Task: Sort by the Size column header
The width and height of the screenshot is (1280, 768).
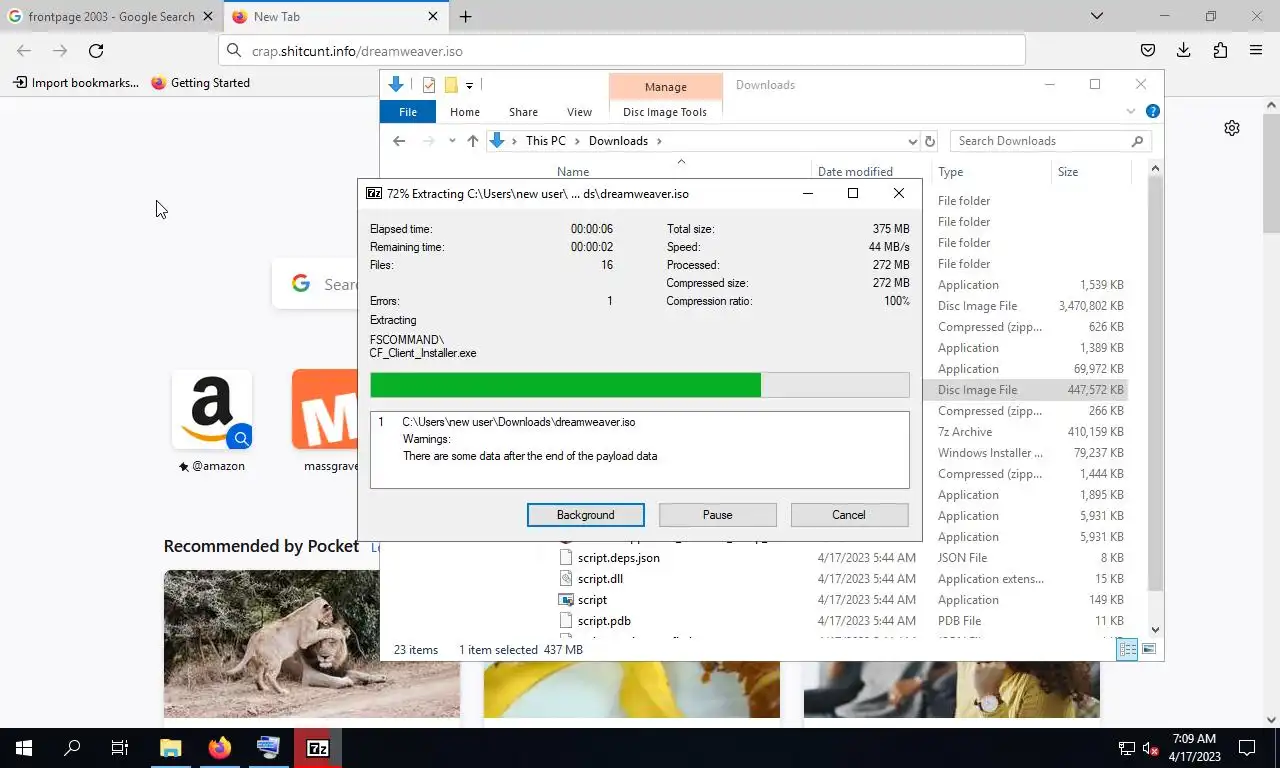Action: pyautogui.click(x=1068, y=172)
